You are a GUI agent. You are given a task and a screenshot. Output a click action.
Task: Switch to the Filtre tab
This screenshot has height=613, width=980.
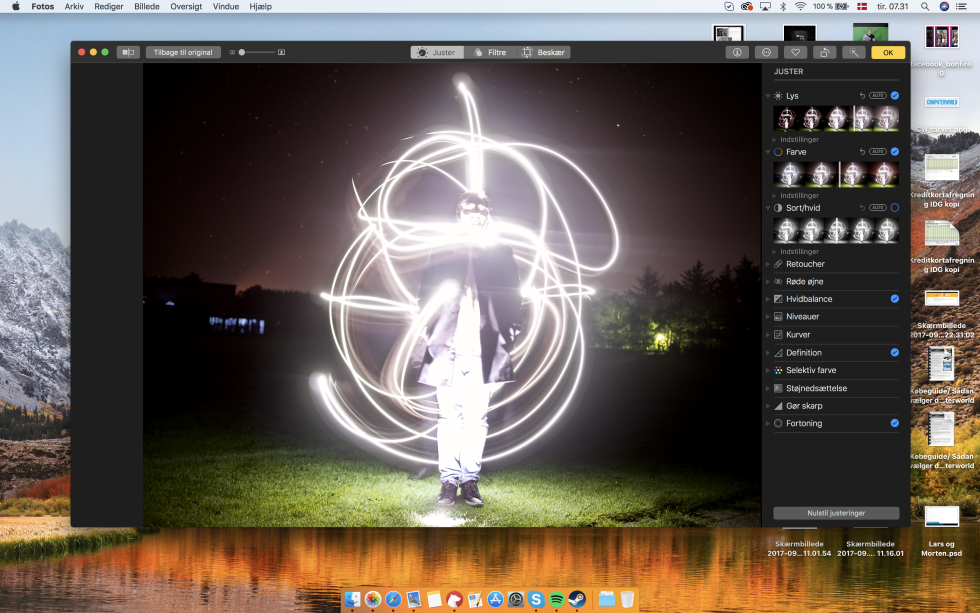pos(490,52)
